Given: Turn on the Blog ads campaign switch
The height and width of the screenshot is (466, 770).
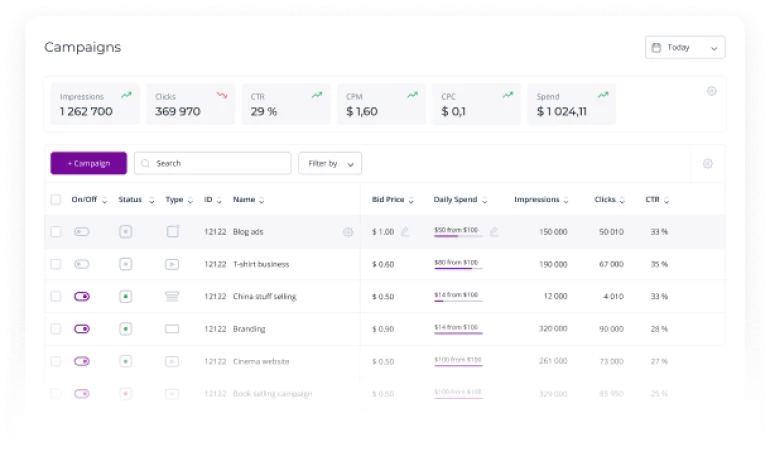Looking at the screenshot, I should (82, 232).
